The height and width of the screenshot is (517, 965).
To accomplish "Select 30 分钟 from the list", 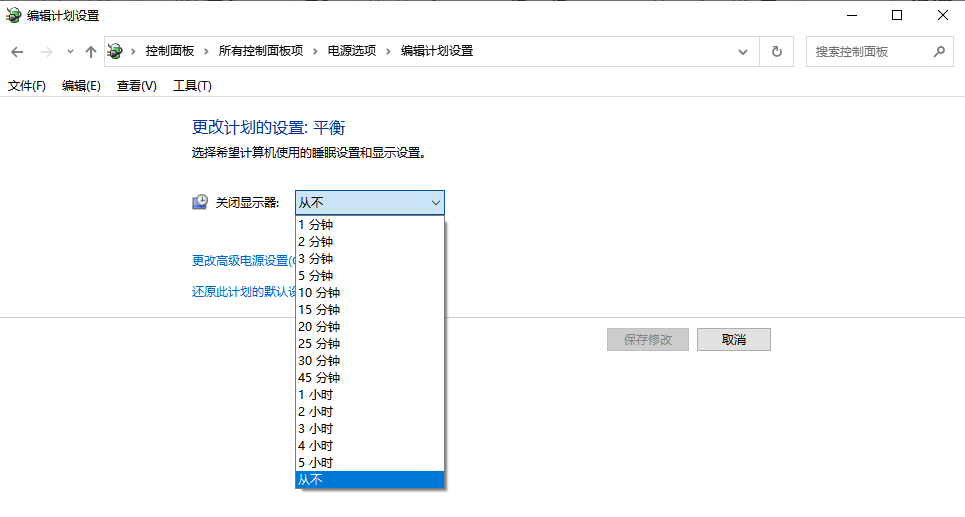I will click(x=369, y=361).
